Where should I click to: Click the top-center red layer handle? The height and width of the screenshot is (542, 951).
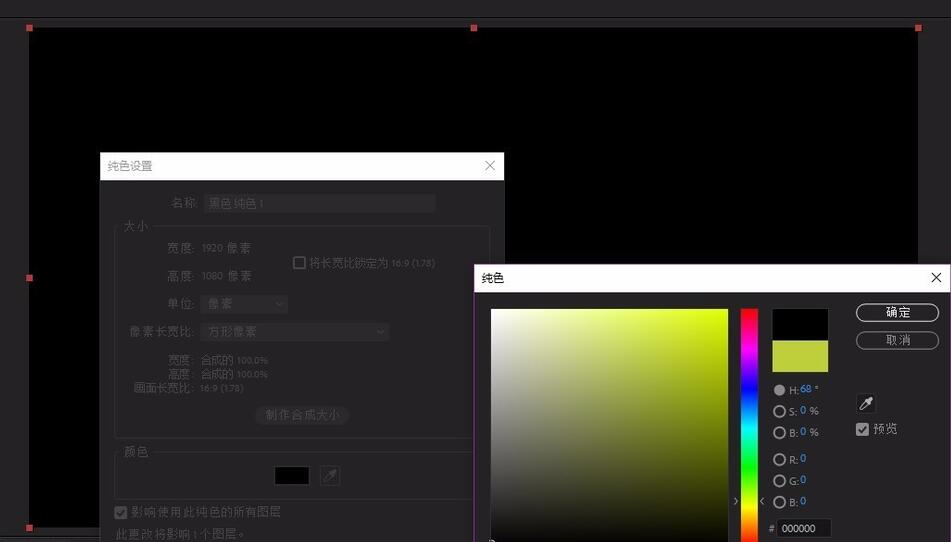(x=474, y=28)
